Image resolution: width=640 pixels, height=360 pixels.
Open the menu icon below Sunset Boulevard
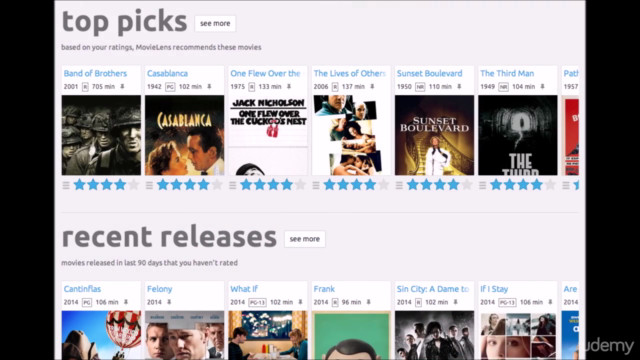[399, 185]
